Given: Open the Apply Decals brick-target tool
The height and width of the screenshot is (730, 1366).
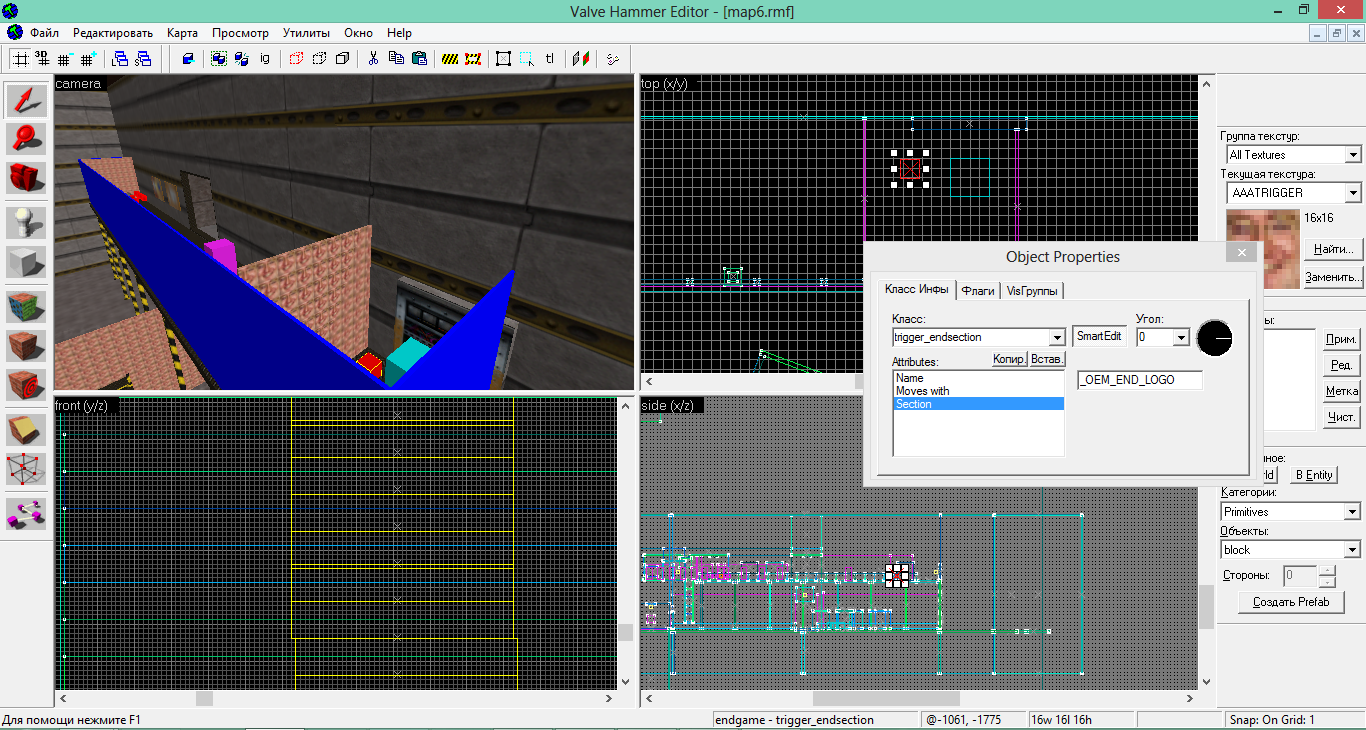Looking at the screenshot, I should [x=27, y=385].
